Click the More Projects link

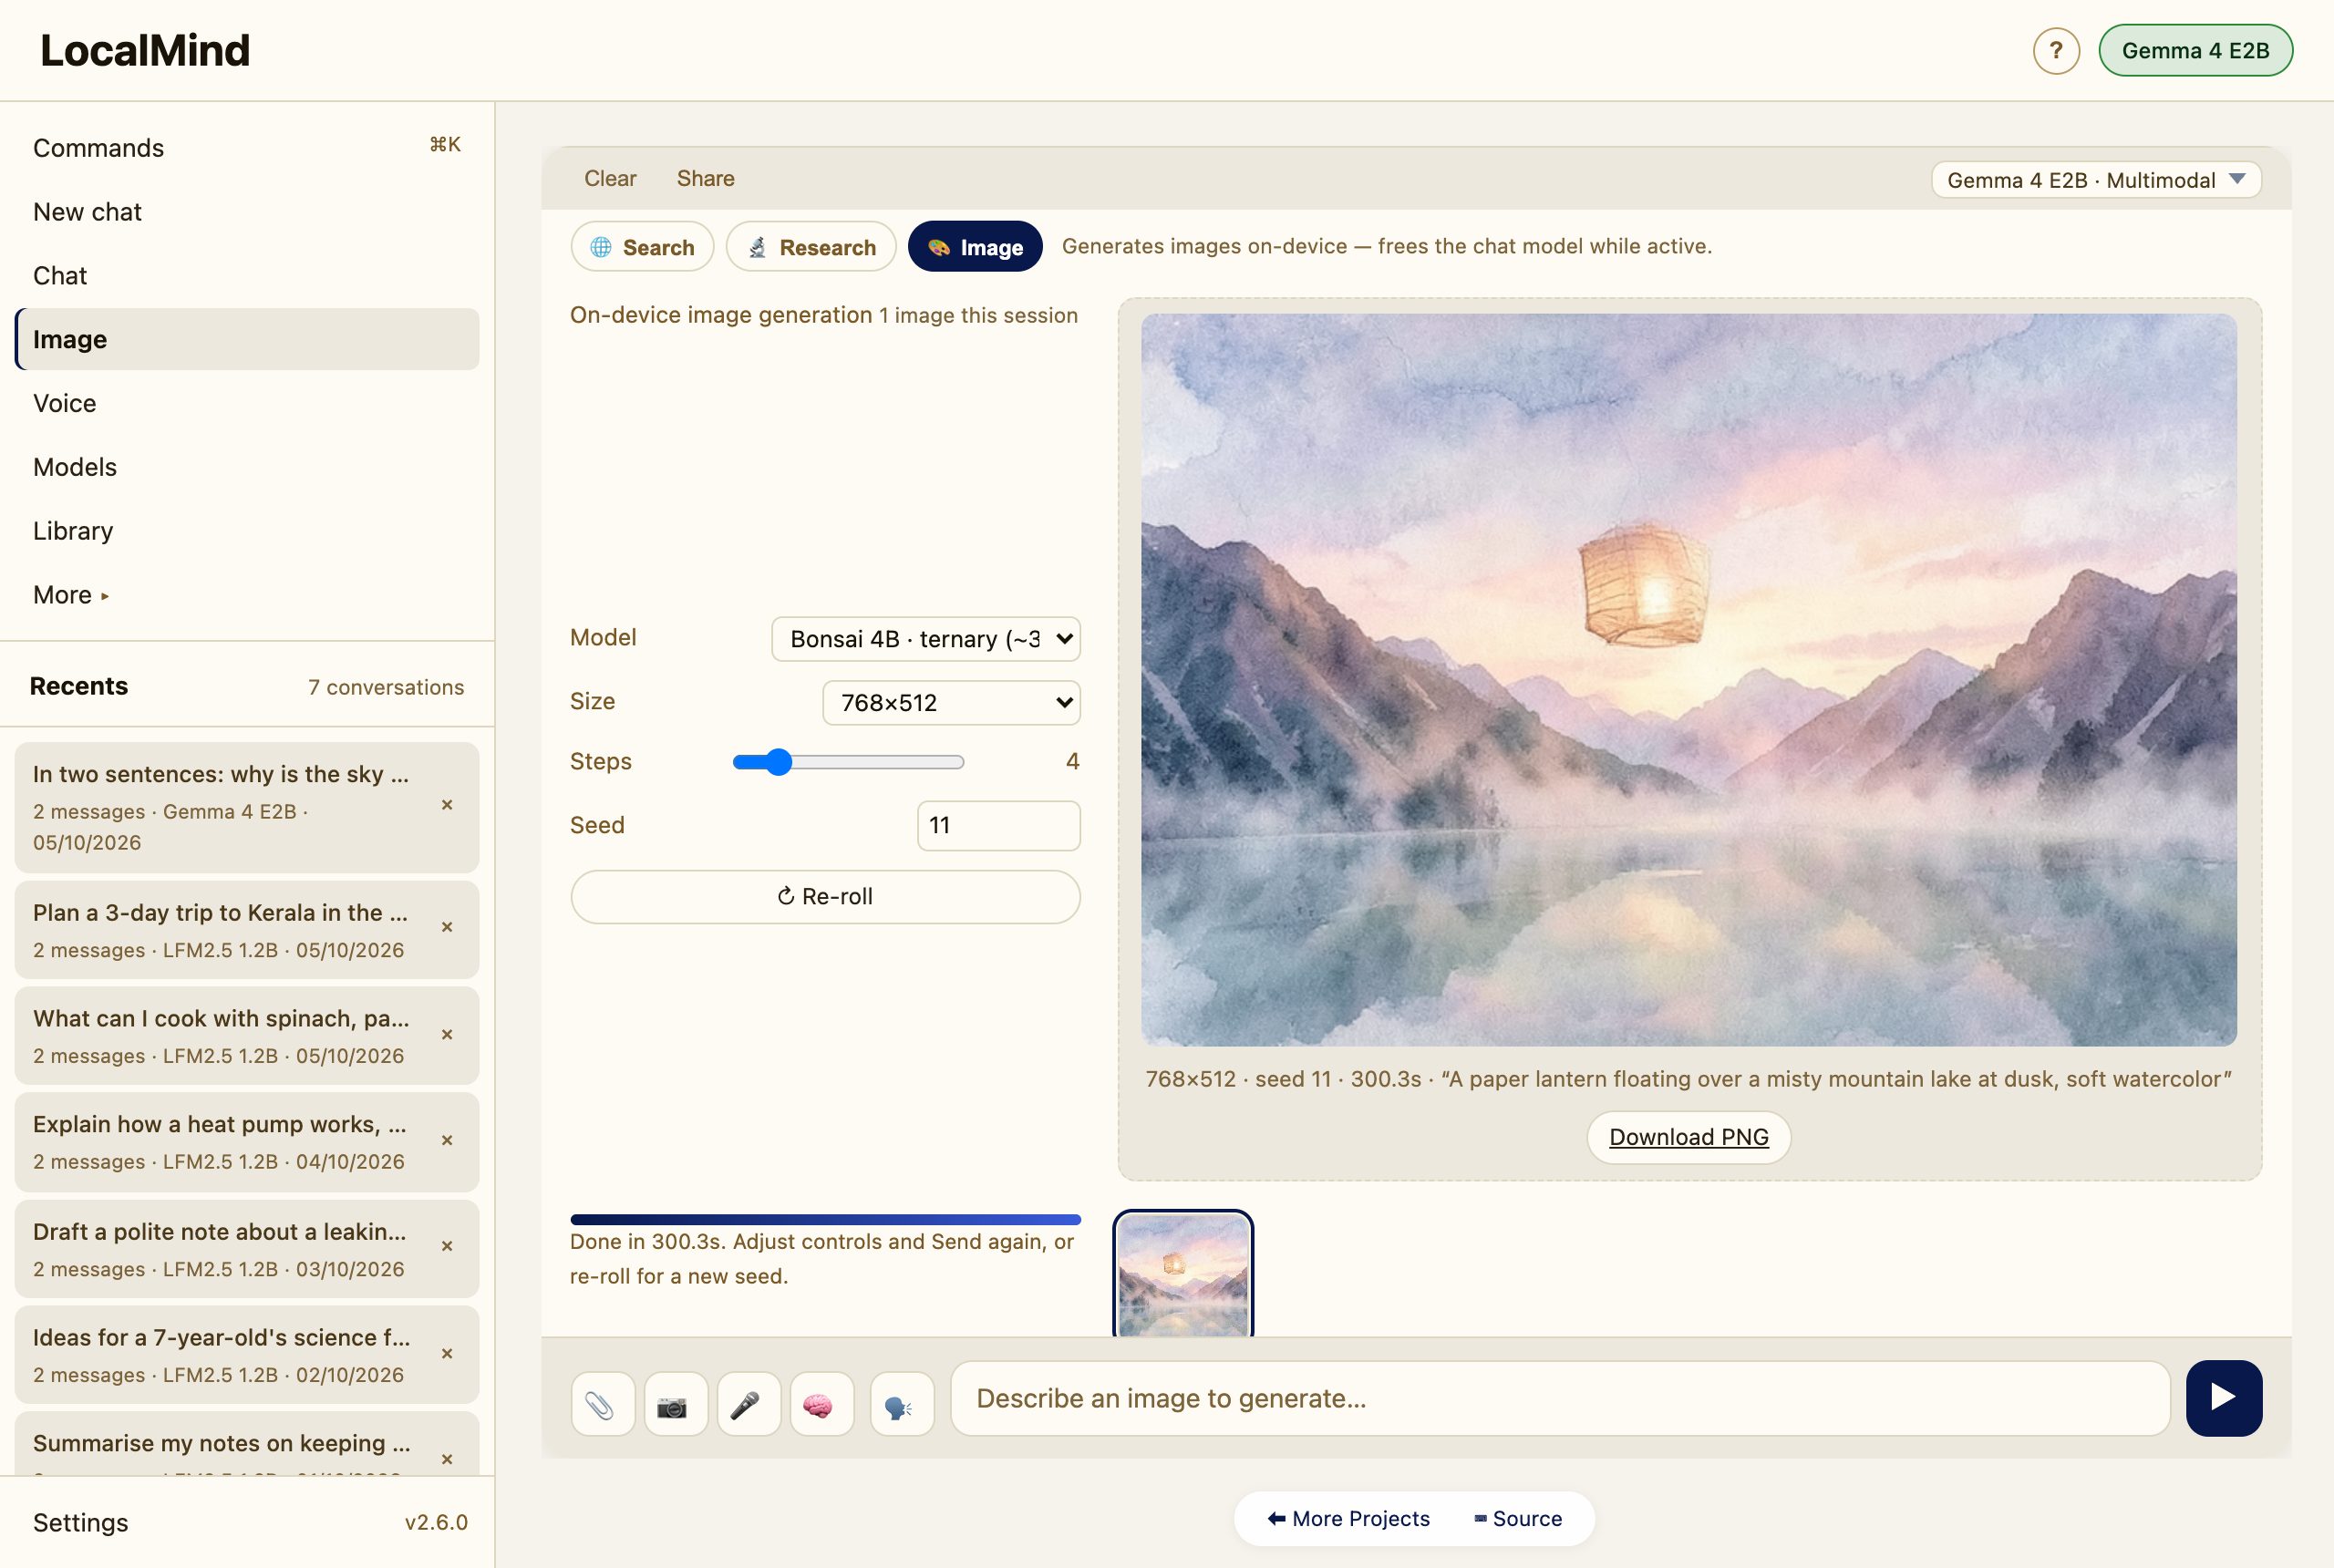[1348, 1519]
